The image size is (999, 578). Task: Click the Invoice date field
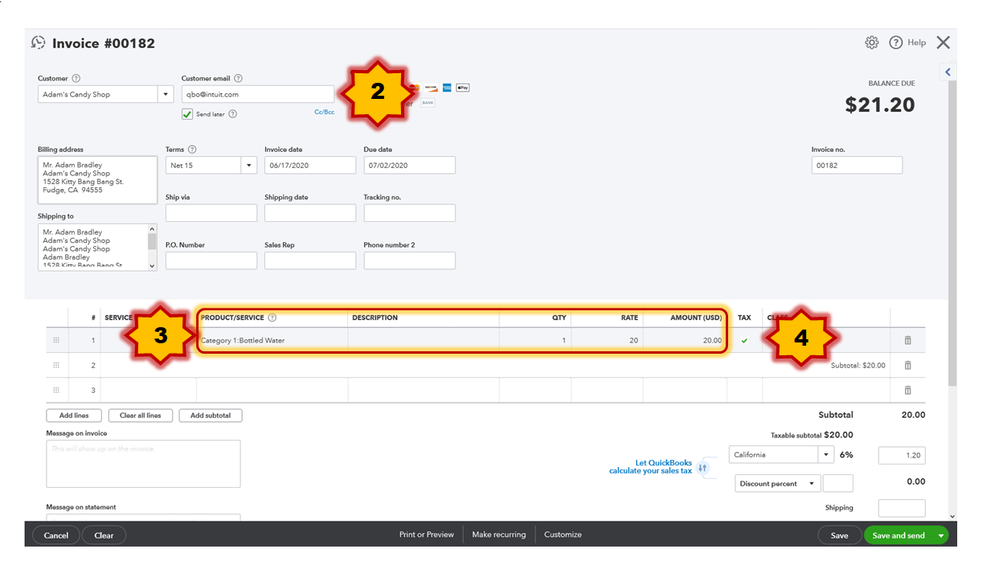point(310,165)
